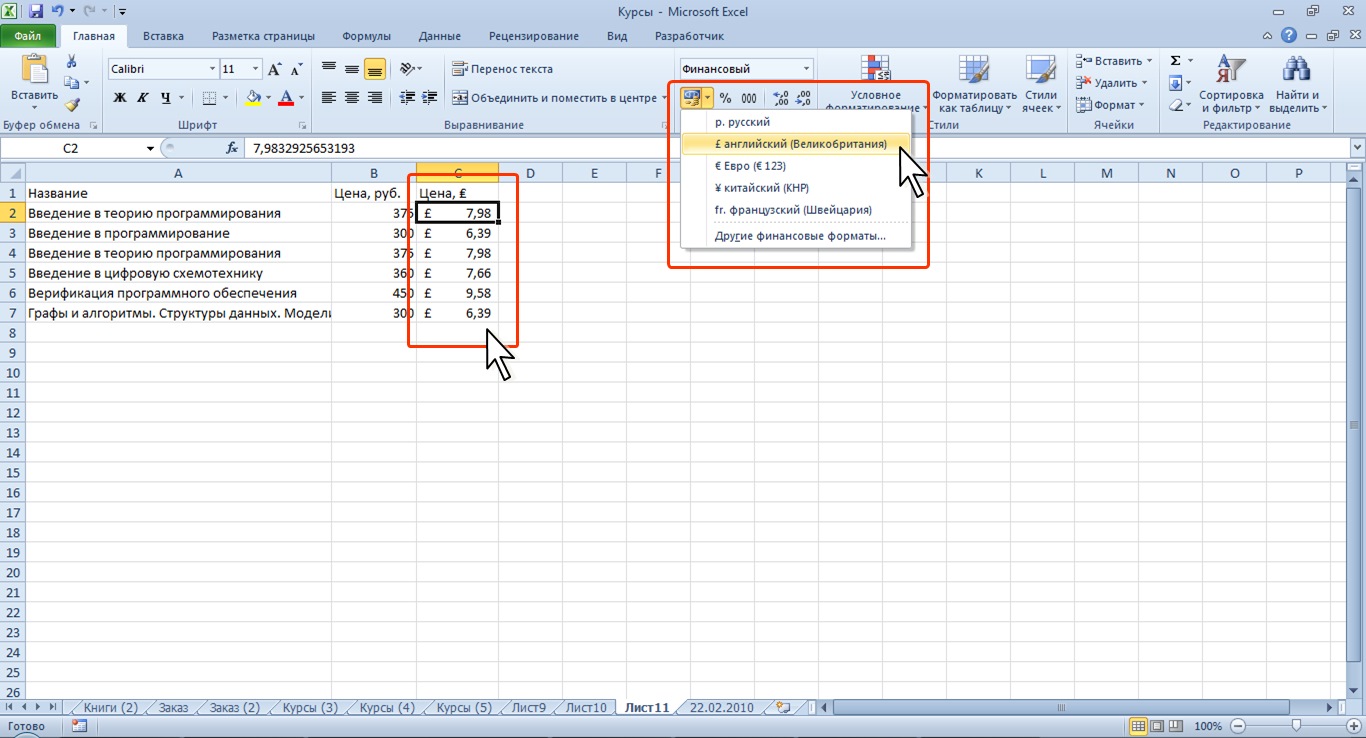Click the text orientation icon
Viewport: 1366px width, 738px height.
(x=407, y=69)
